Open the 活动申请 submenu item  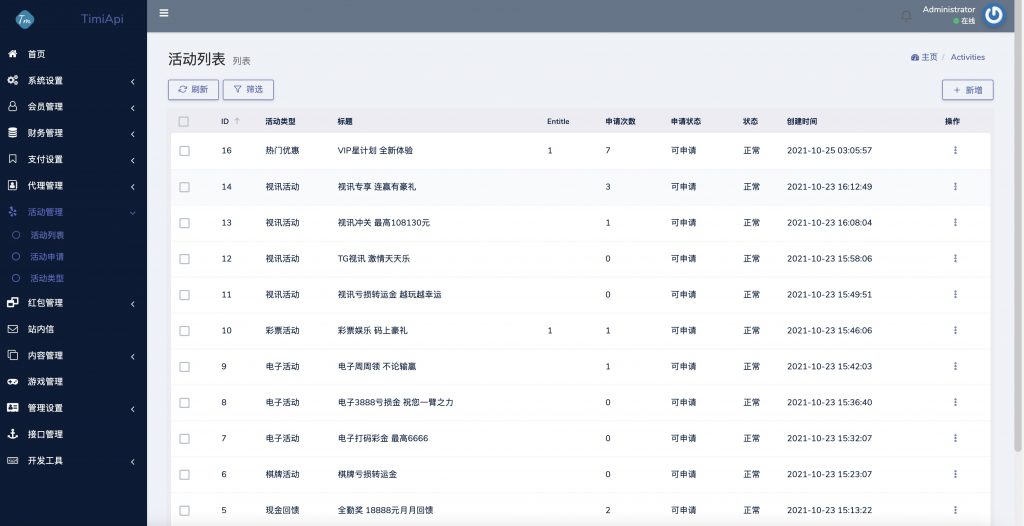coord(47,257)
